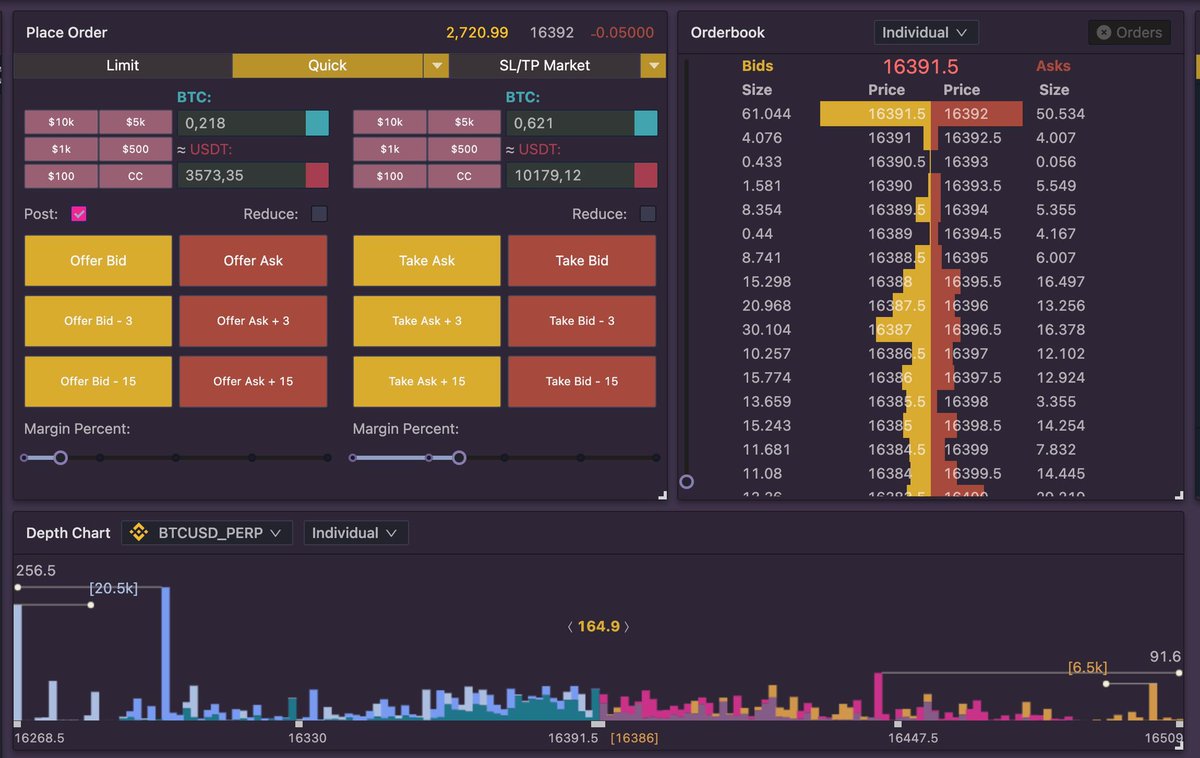Click the BTC amount field showing 0,621
The image size is (1200, 758).
(570, 123)
